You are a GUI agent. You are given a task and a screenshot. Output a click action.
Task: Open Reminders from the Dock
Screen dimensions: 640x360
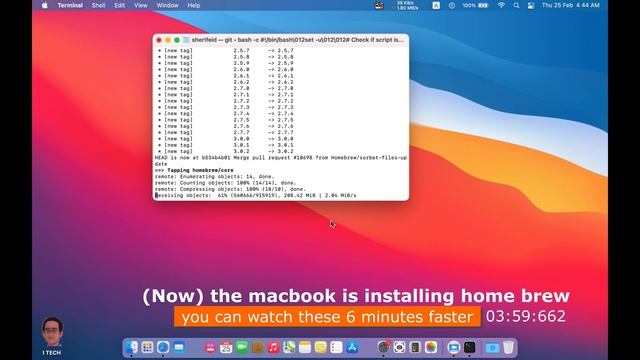coord(336,347)
